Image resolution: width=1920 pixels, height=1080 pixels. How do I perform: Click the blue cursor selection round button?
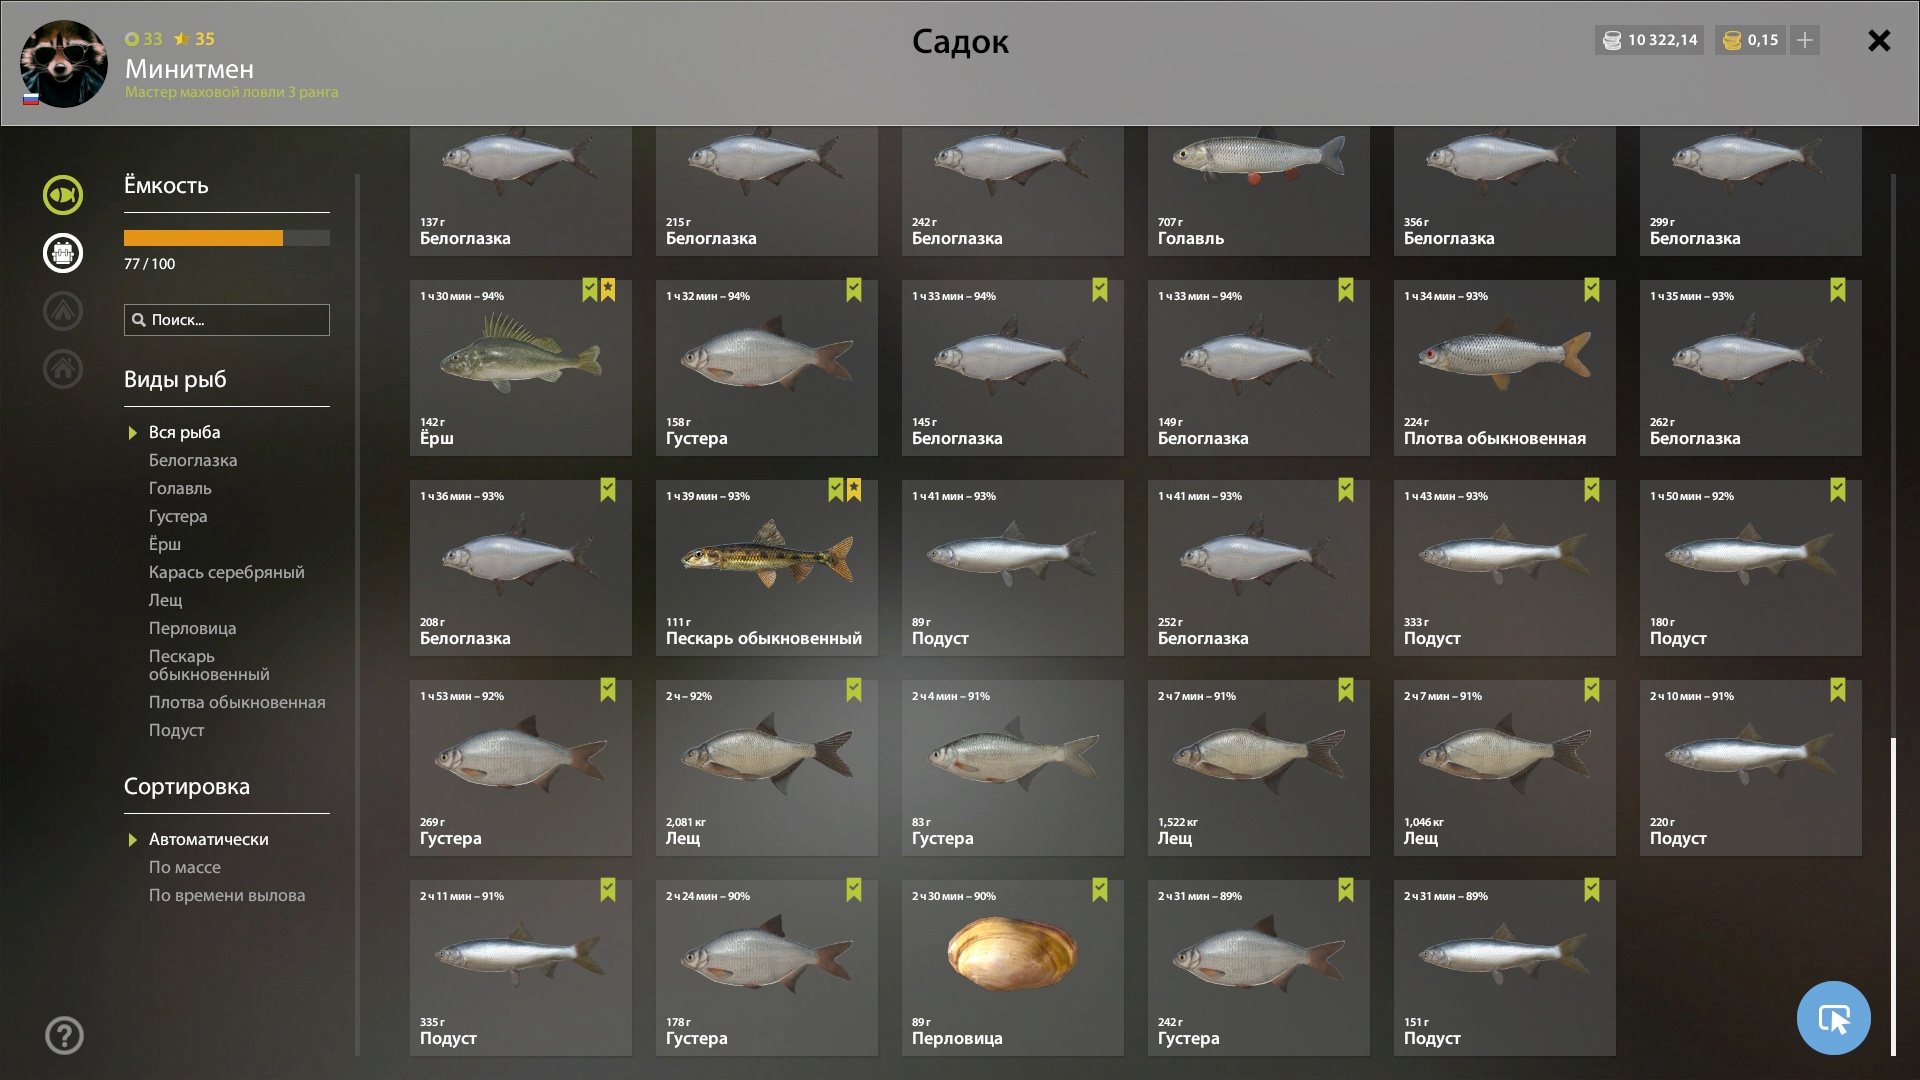(x=1833, y=1018)
